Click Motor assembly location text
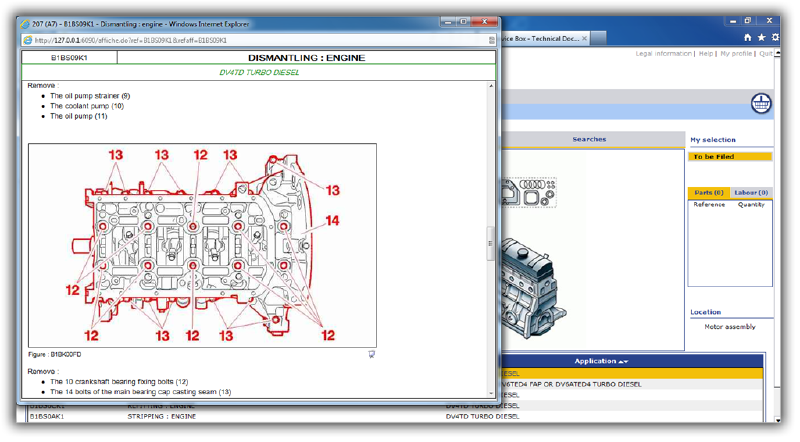The image size is (800, 442). (x=730, y=327)
